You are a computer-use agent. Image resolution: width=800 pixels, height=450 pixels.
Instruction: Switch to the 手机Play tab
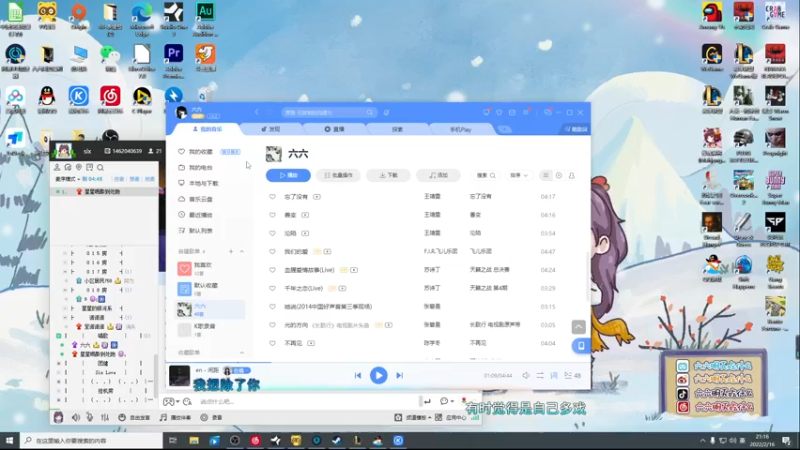click(x=461, y=129)
